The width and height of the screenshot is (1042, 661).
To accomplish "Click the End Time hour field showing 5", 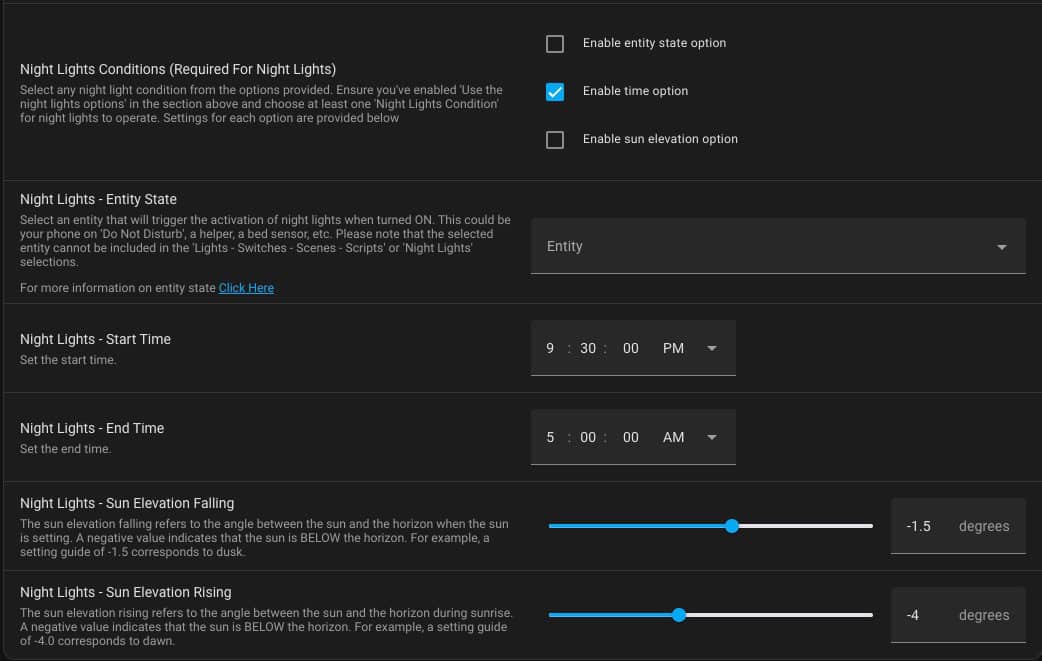I will (550, 438).
